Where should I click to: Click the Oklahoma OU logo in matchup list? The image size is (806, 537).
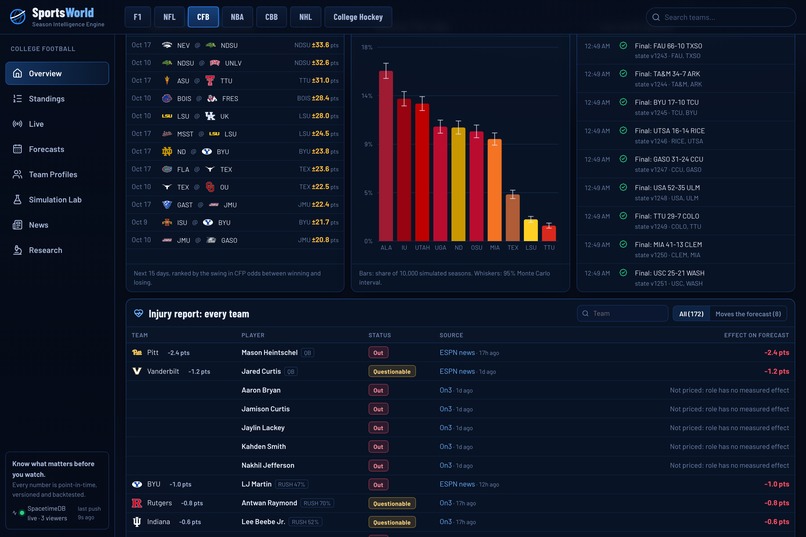point(210,187)
